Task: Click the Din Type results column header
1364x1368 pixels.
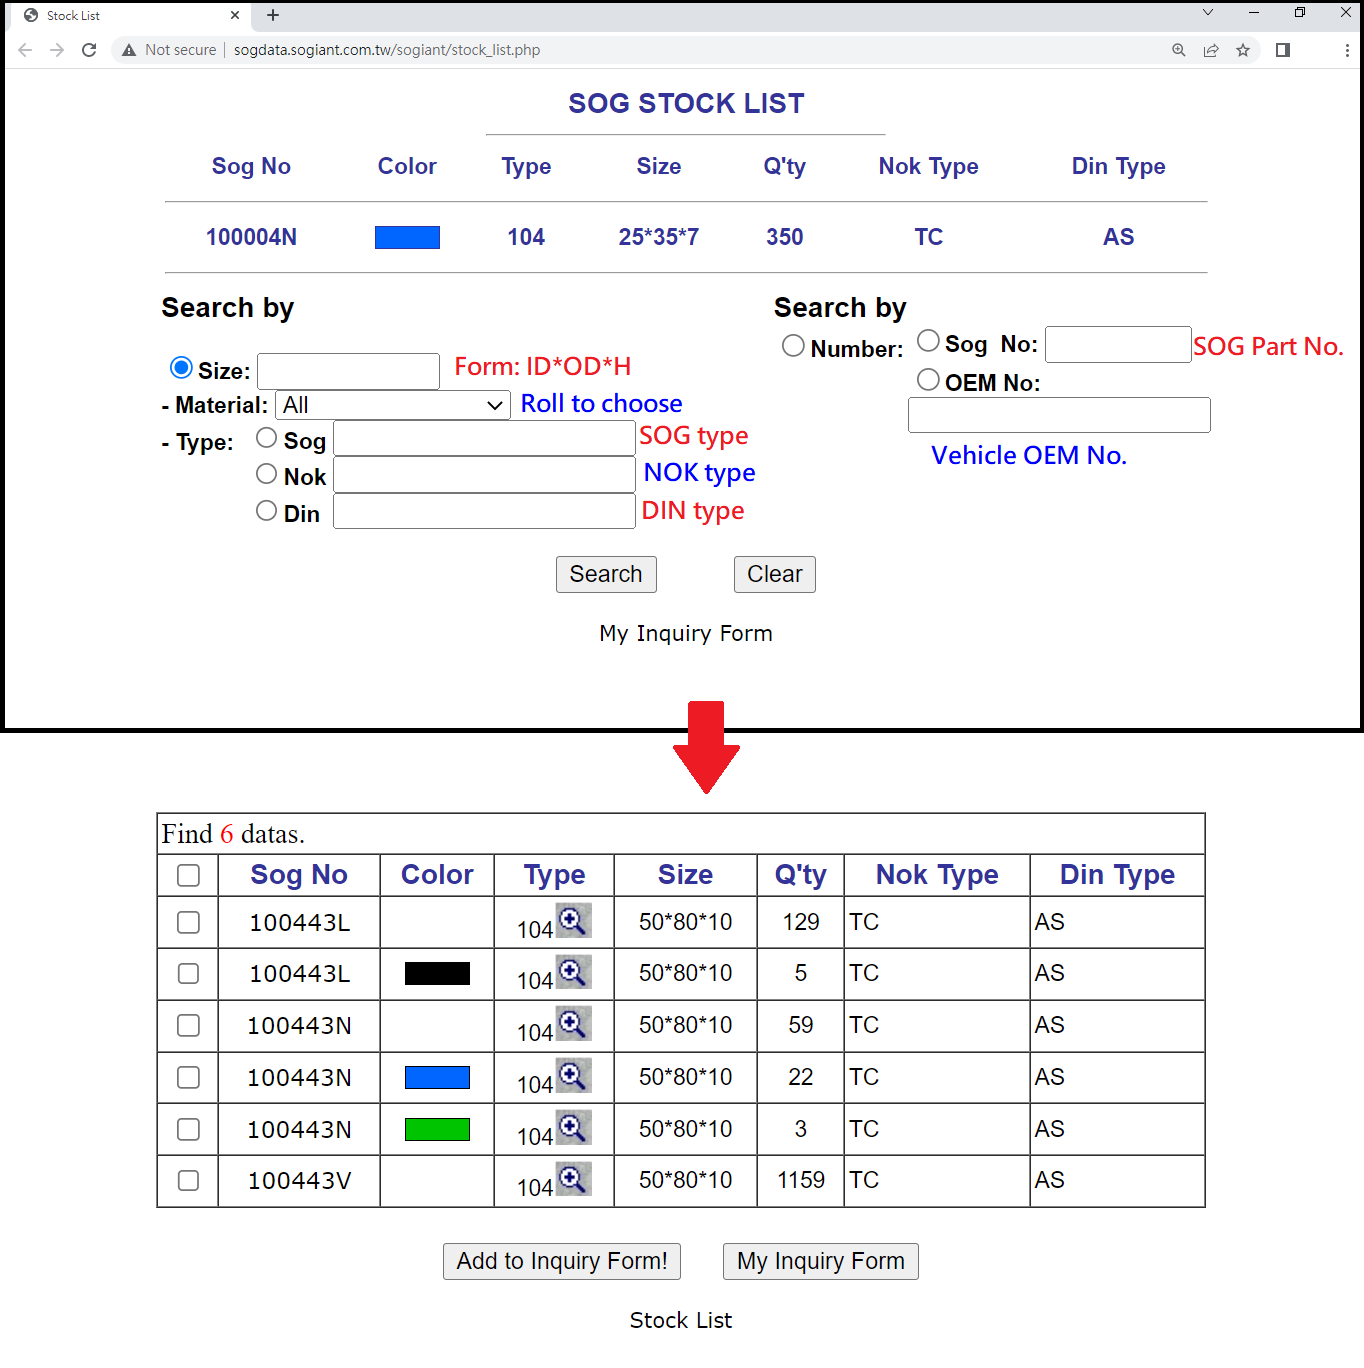Action: tap(1117, 875)
